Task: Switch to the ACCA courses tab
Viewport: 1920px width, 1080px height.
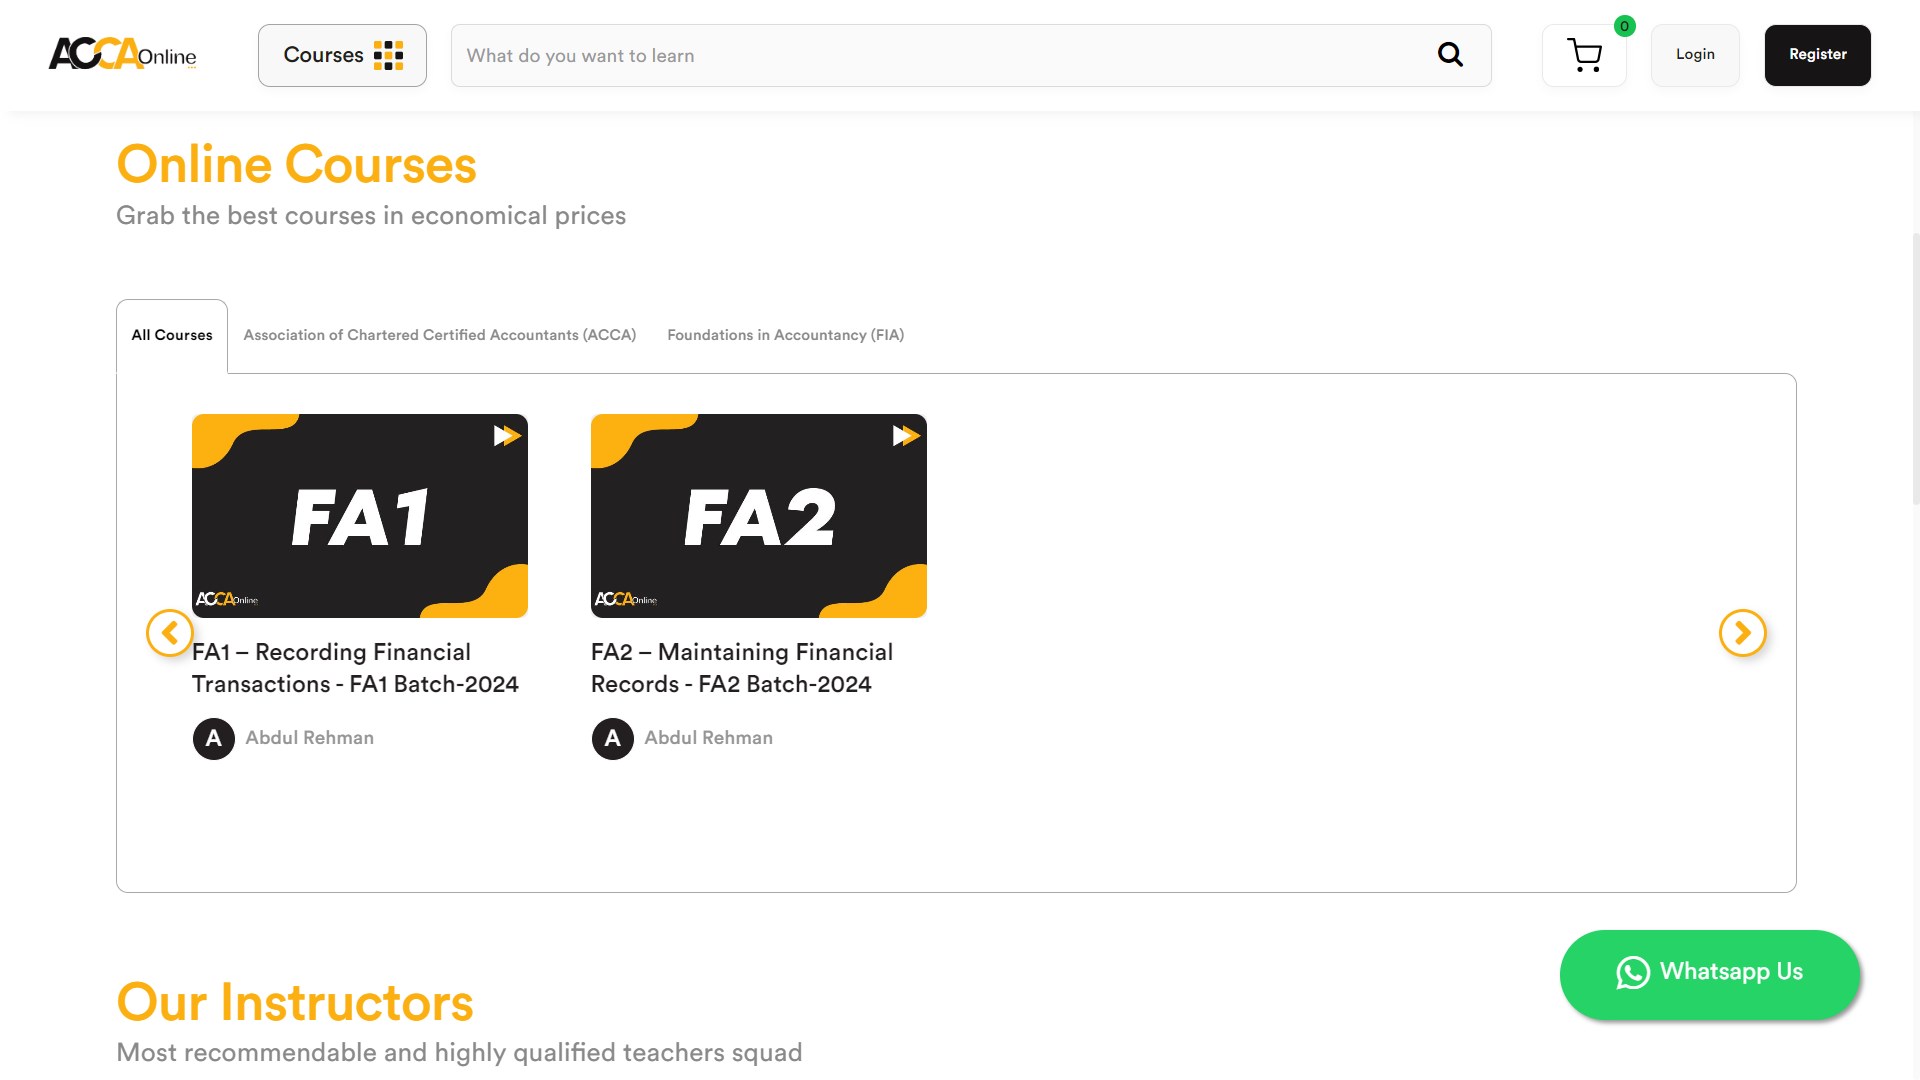Action: coord(439,335)
